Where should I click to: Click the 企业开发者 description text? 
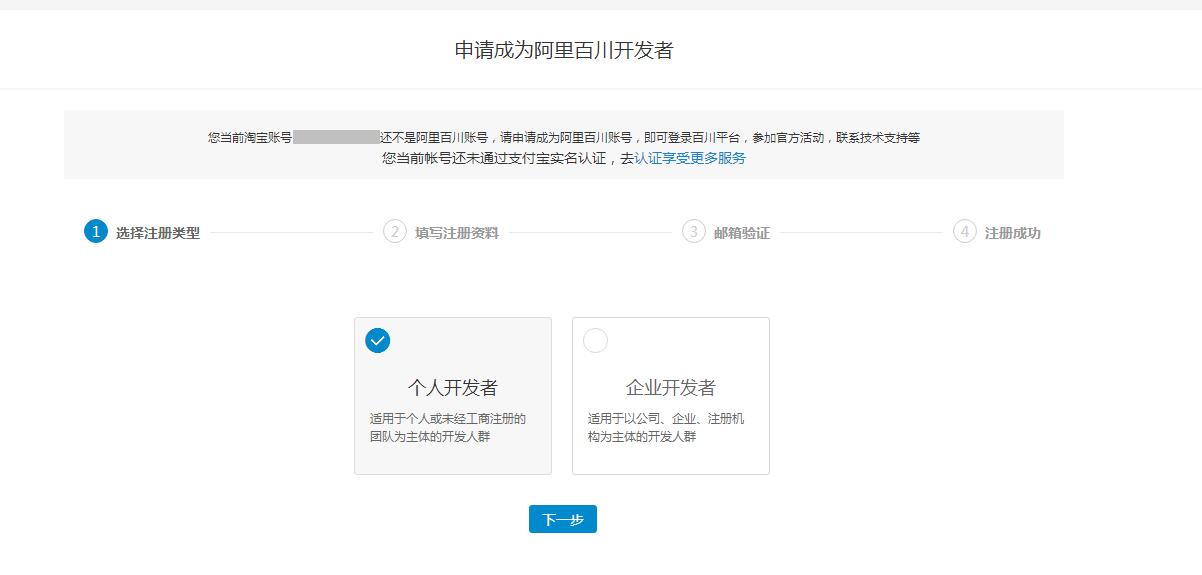coord(666,428)
